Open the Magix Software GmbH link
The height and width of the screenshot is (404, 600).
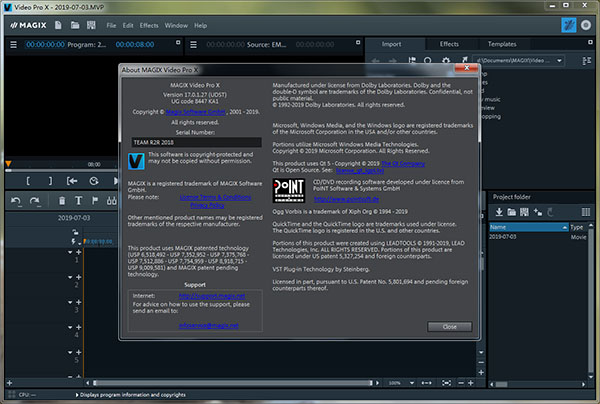tap(196, 112)
